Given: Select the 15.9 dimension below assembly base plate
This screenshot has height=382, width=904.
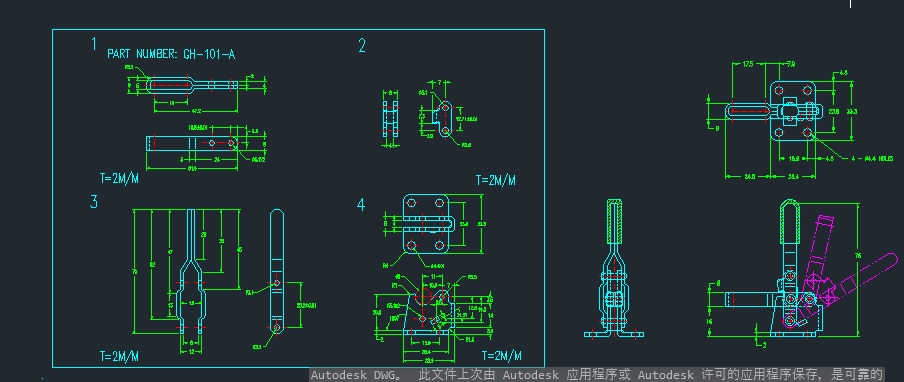Looking at the screenshot, I should (793, 158).
